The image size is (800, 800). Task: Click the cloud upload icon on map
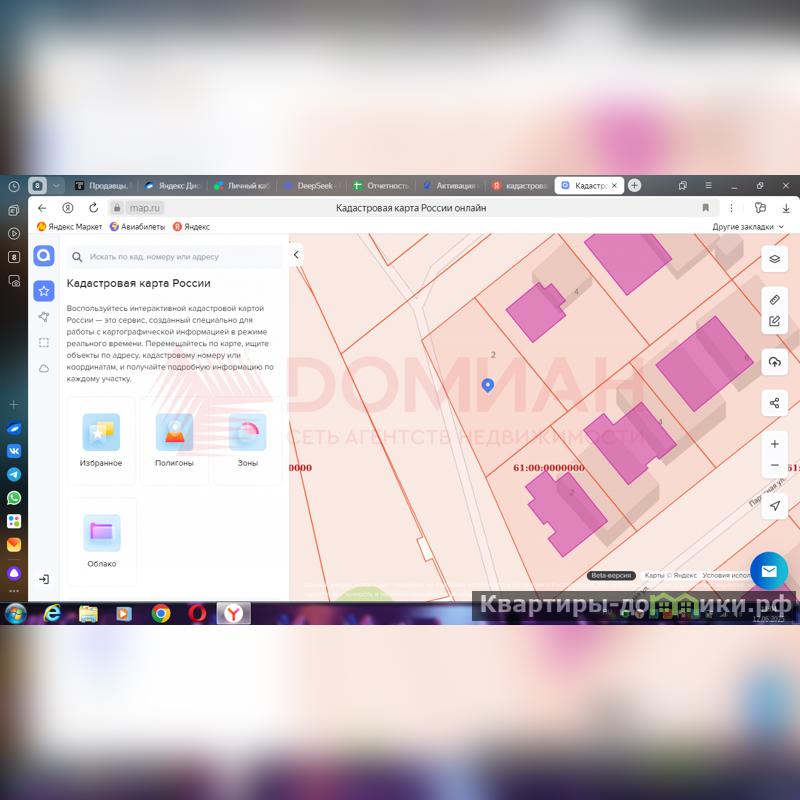(774, 362)
